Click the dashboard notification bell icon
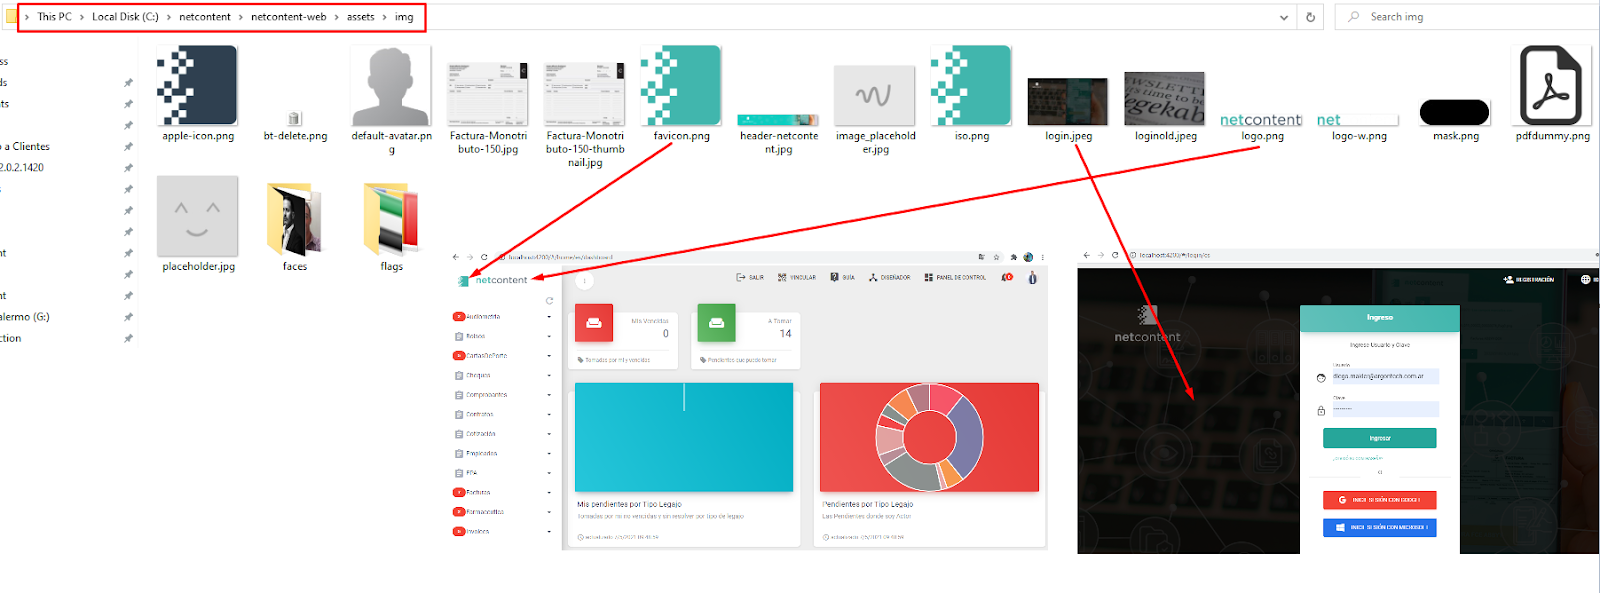This screenshot has height=593, width=1600. (1007, 277)
